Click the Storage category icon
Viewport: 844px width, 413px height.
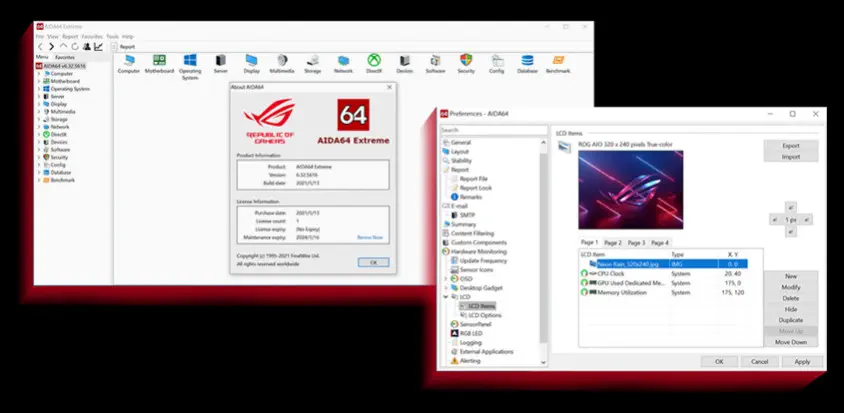(x=313, y=60)
